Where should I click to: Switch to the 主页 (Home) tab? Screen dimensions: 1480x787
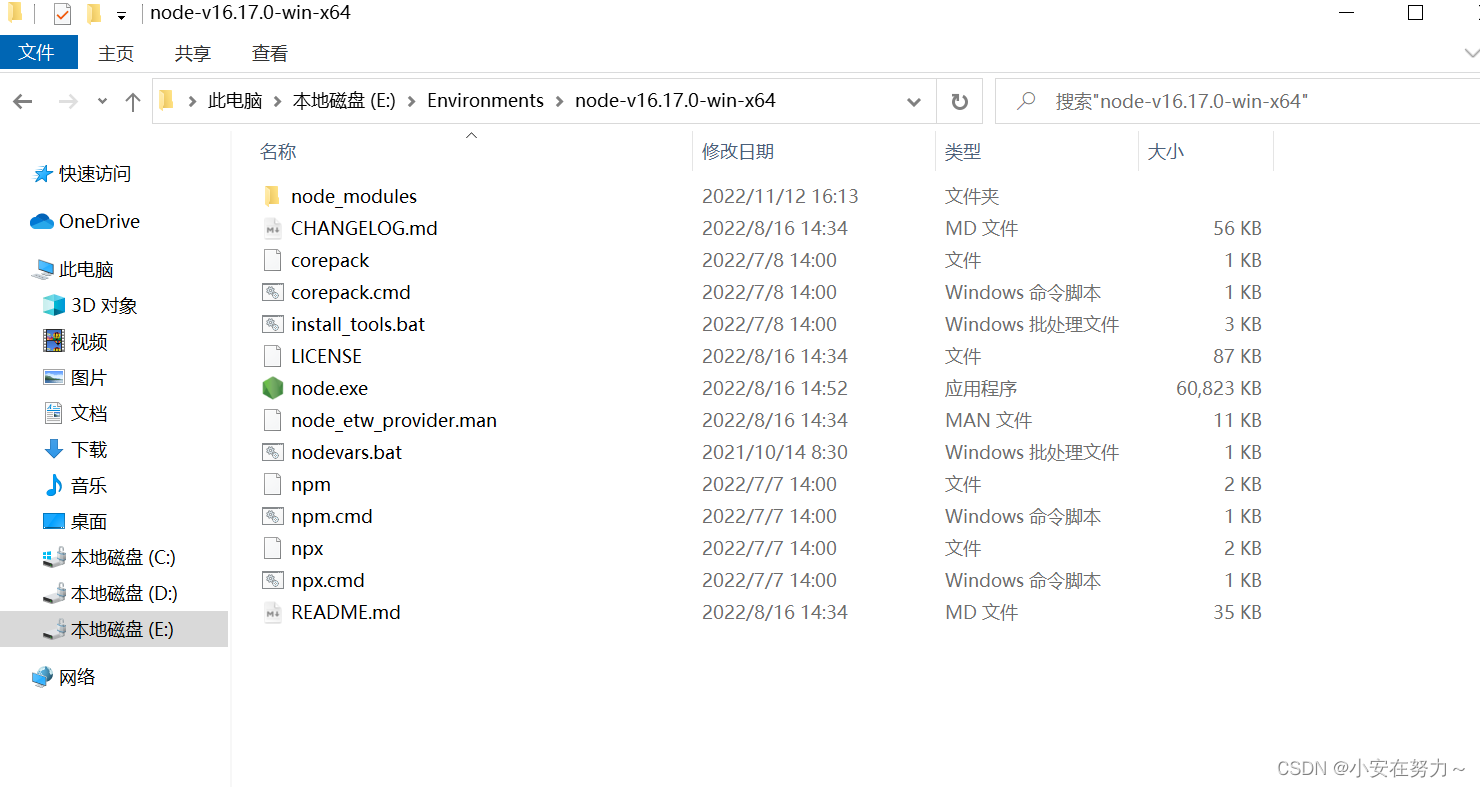(x=116, y=54)
